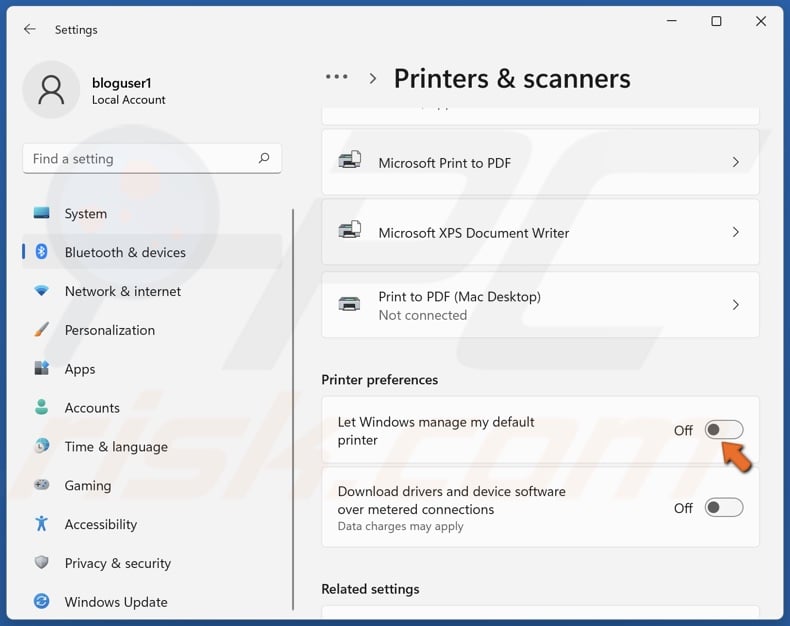Image resolution: width=790 pixels, height=626 pixels.
Task: Minimize the Settings window
Action: pos(672,21)
